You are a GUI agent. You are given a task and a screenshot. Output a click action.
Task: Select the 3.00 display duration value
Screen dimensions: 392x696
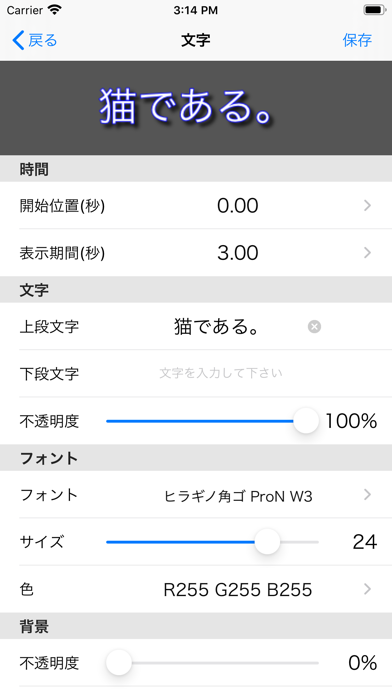[x=238, y=253]
